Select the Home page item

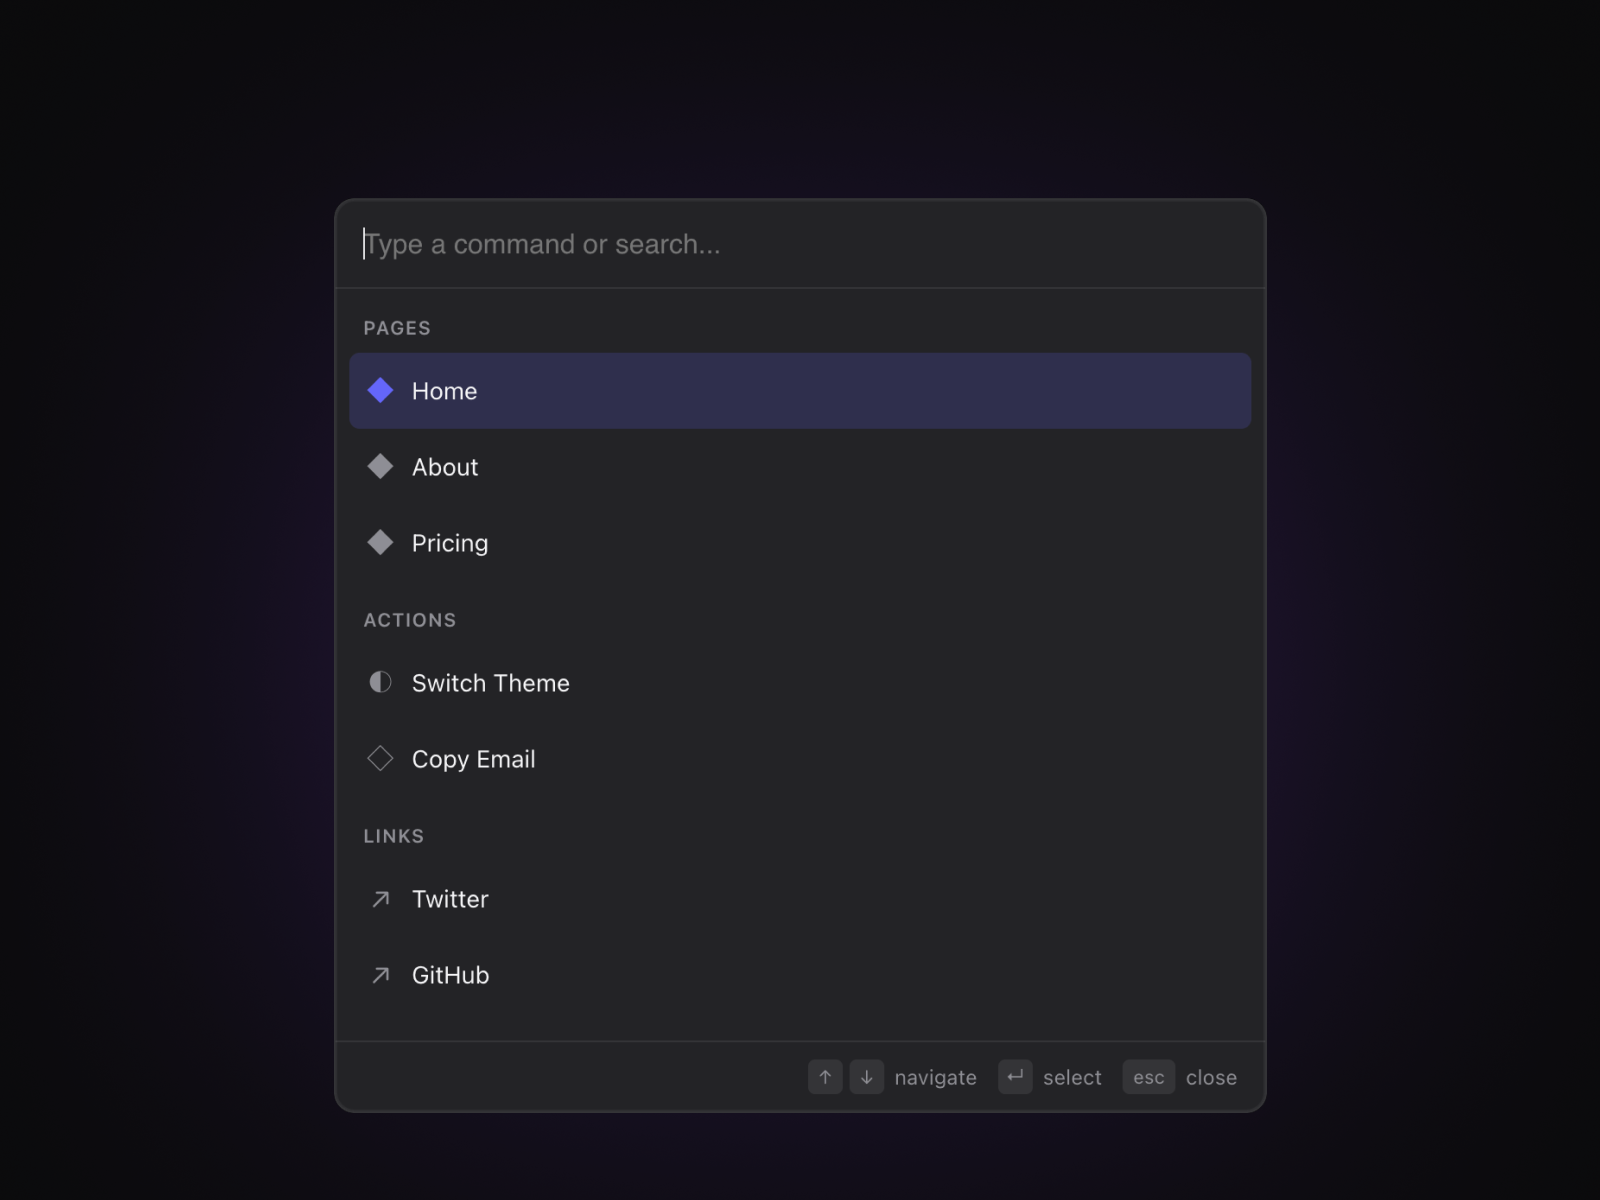click(800, 391)
